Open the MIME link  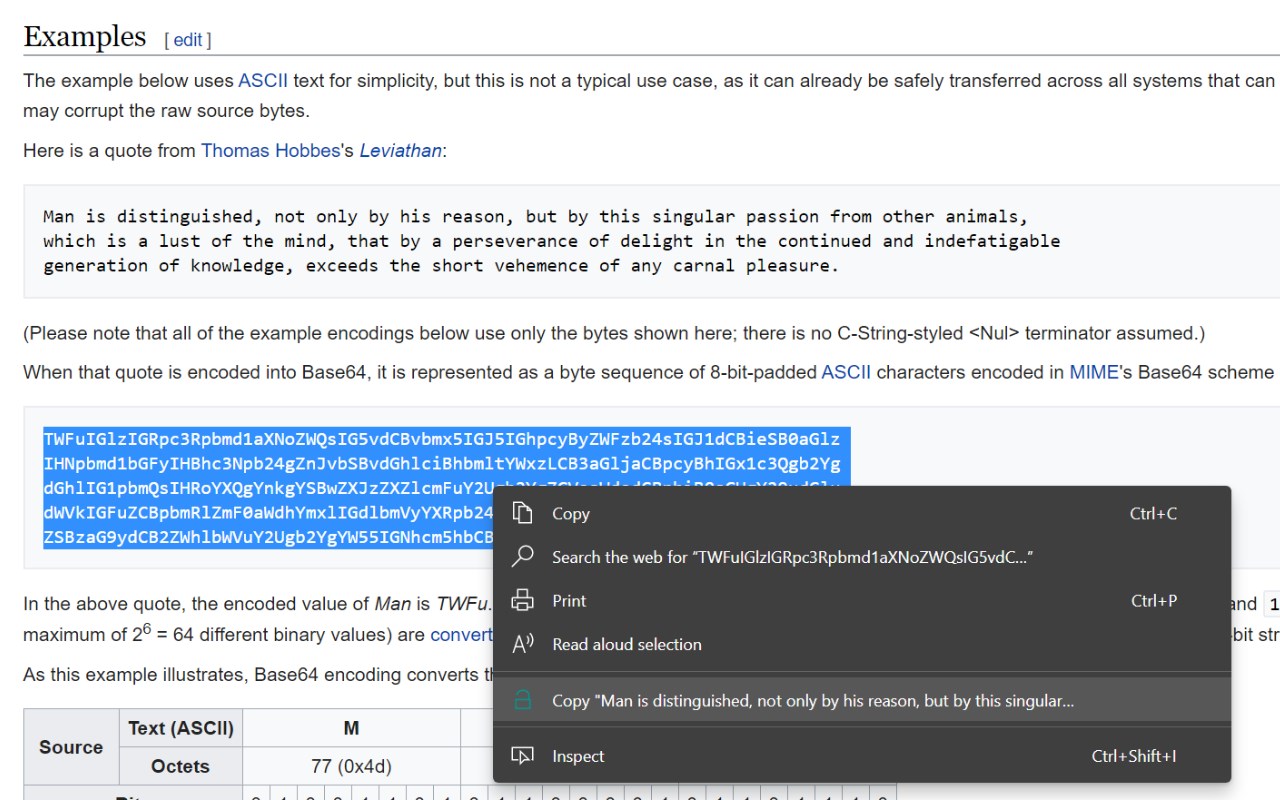click(1093, 372)
